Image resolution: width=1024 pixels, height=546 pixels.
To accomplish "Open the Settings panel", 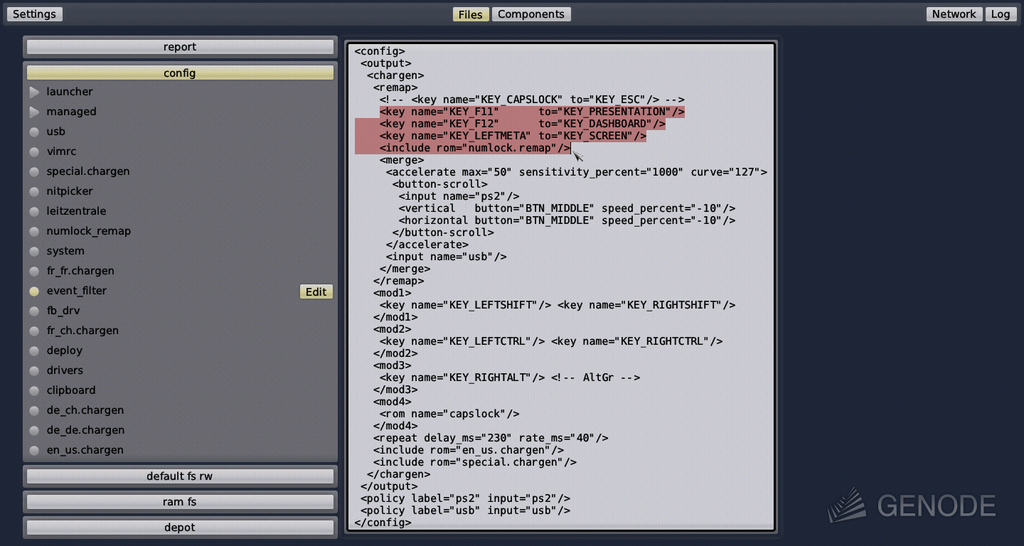I will click(35, 14).
